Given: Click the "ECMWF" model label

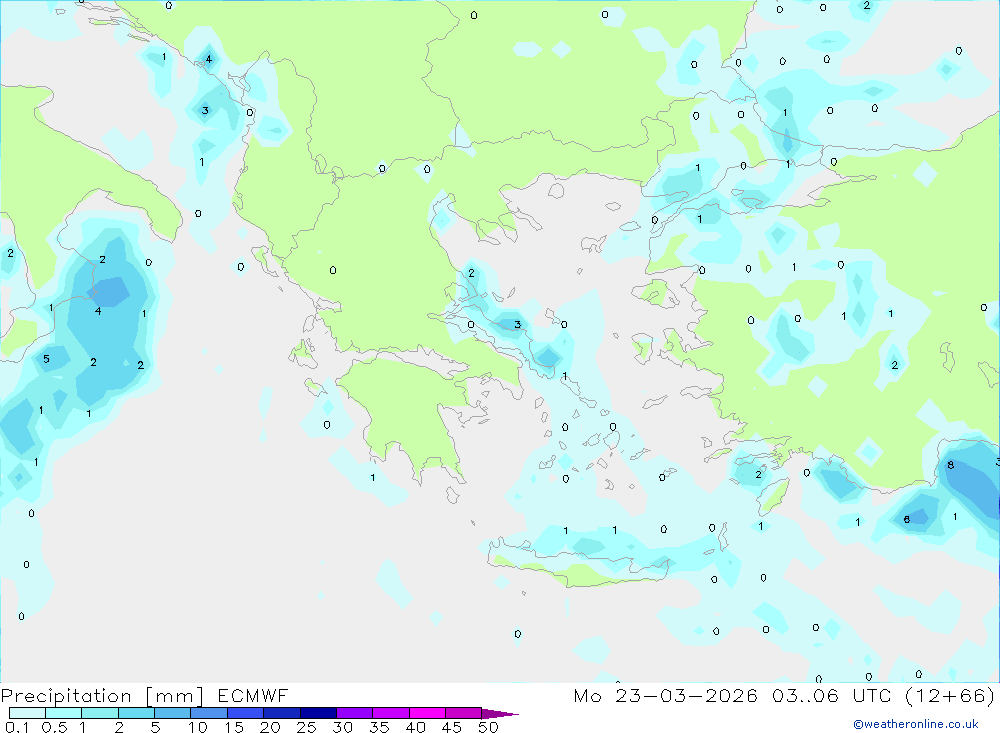Looking at the screenshot, I should click(253, 696).
